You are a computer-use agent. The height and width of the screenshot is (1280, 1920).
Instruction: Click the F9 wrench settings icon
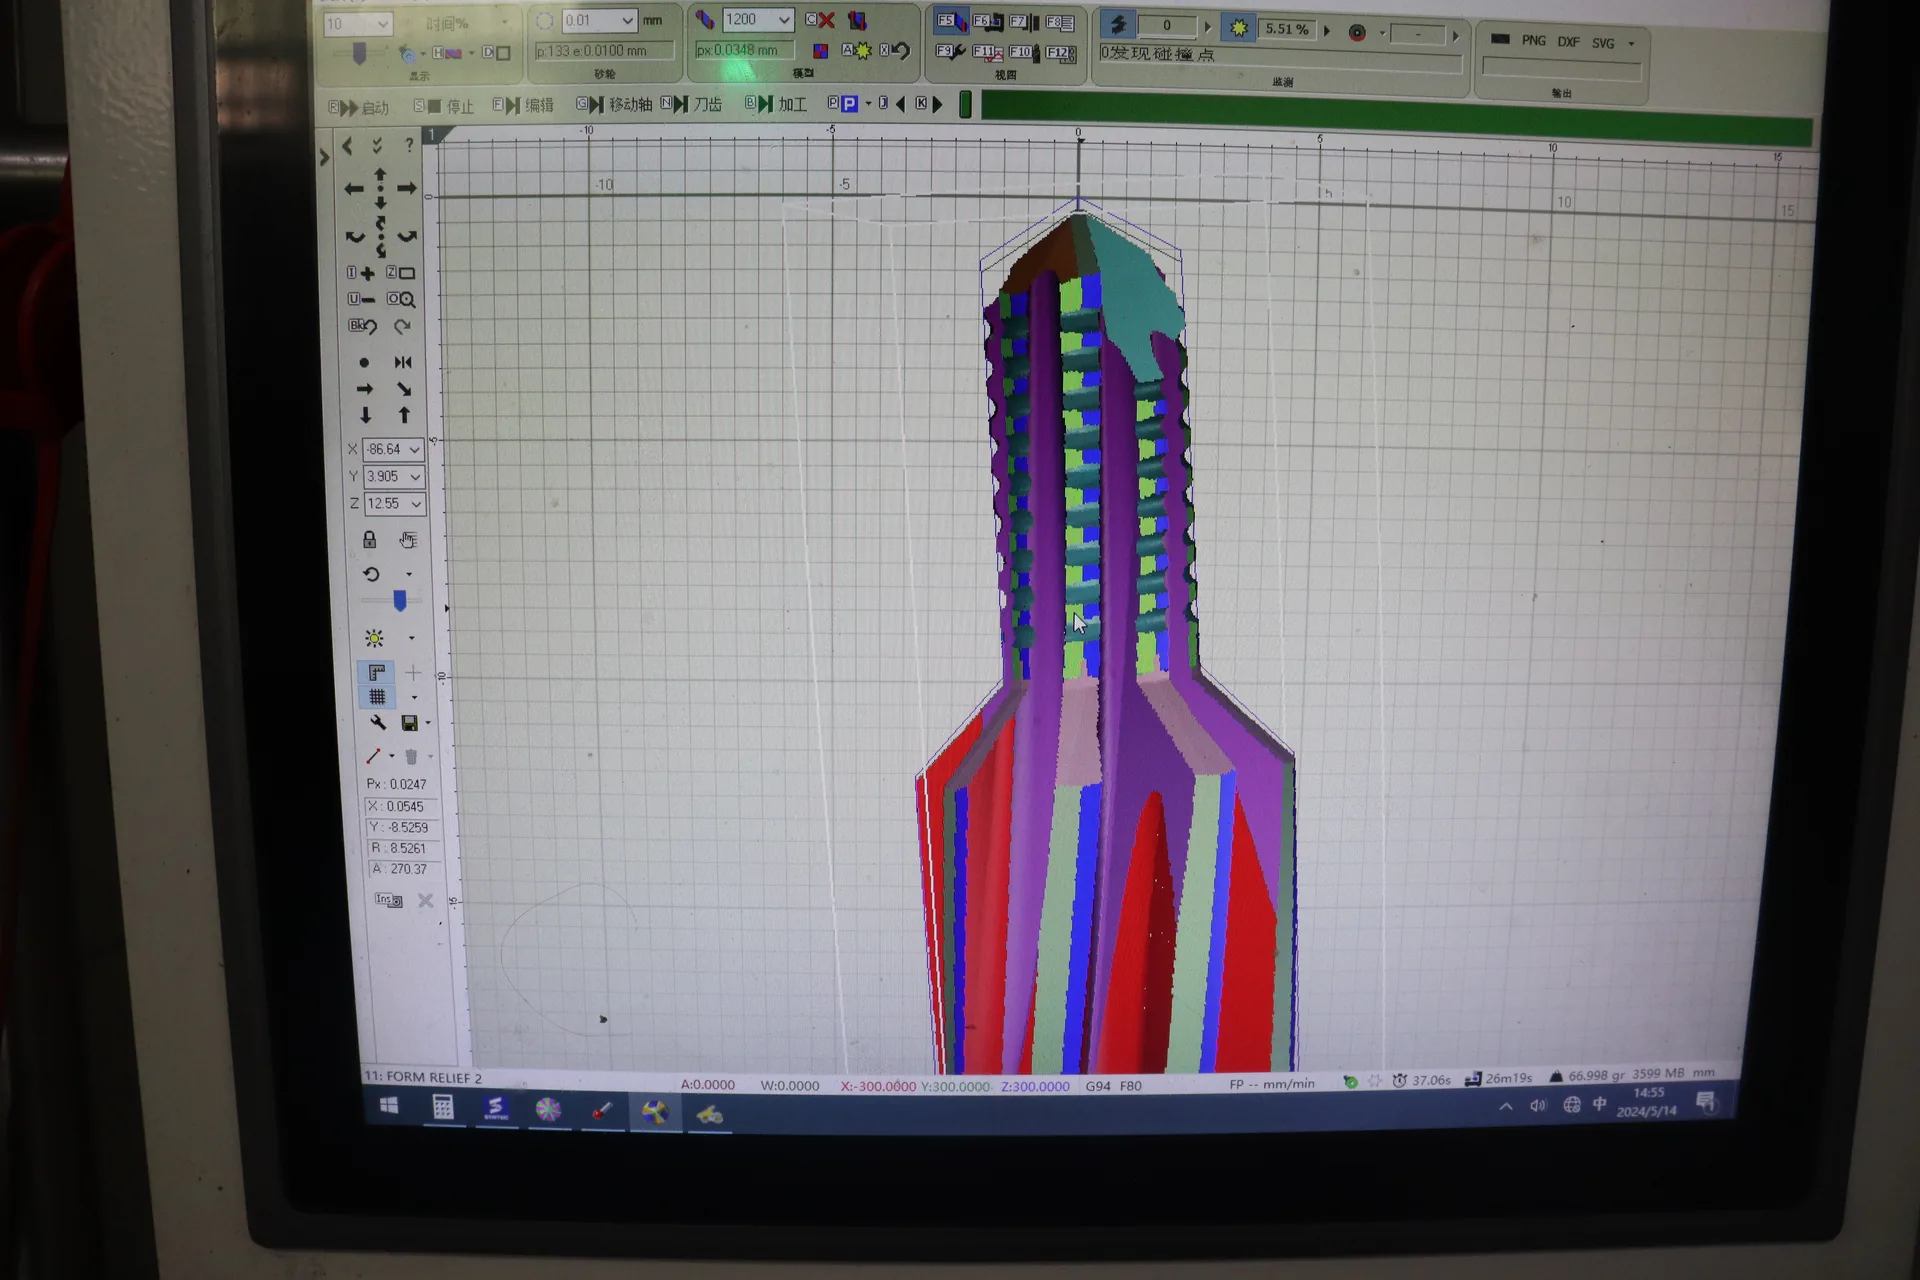pyautogui.click(x=950, y=51)
